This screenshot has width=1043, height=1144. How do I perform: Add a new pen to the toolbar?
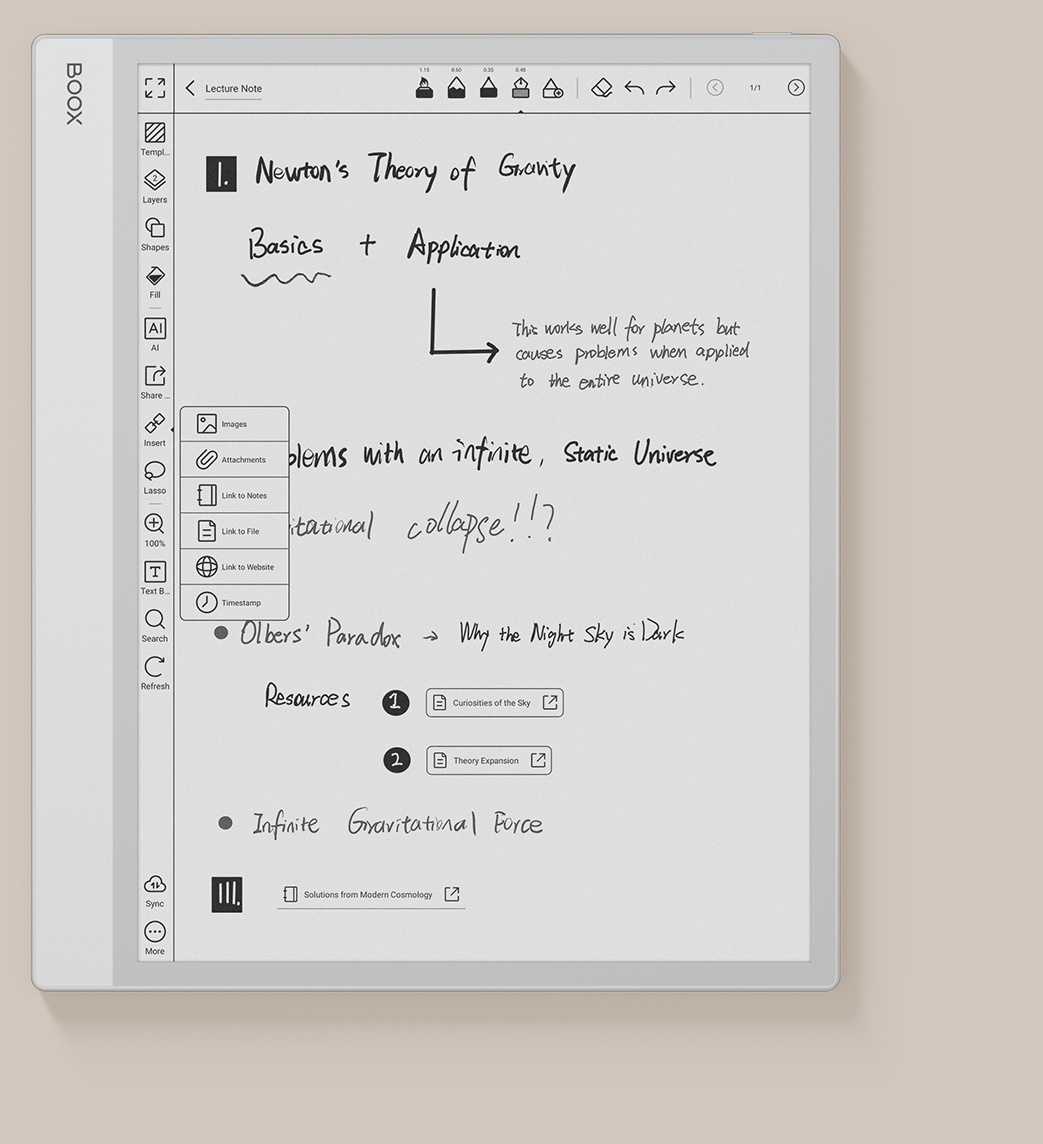pos(552,88)
